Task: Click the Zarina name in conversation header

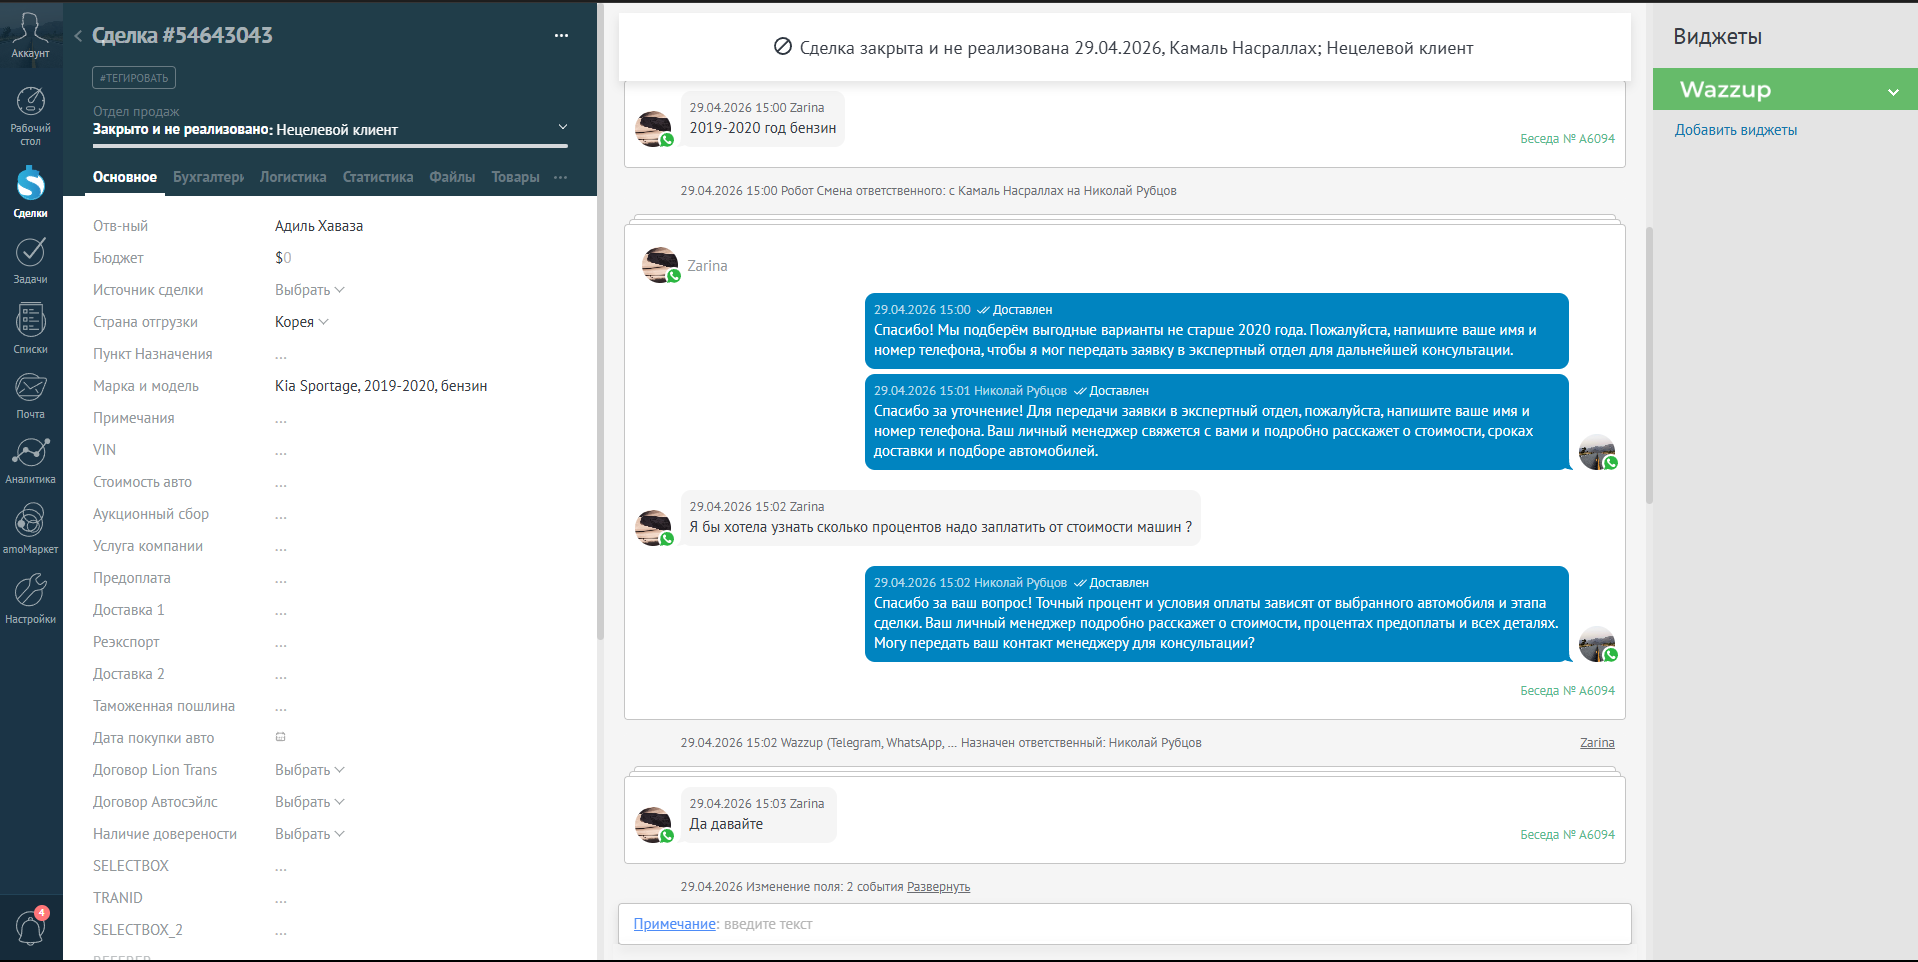Action: [707, 266]
